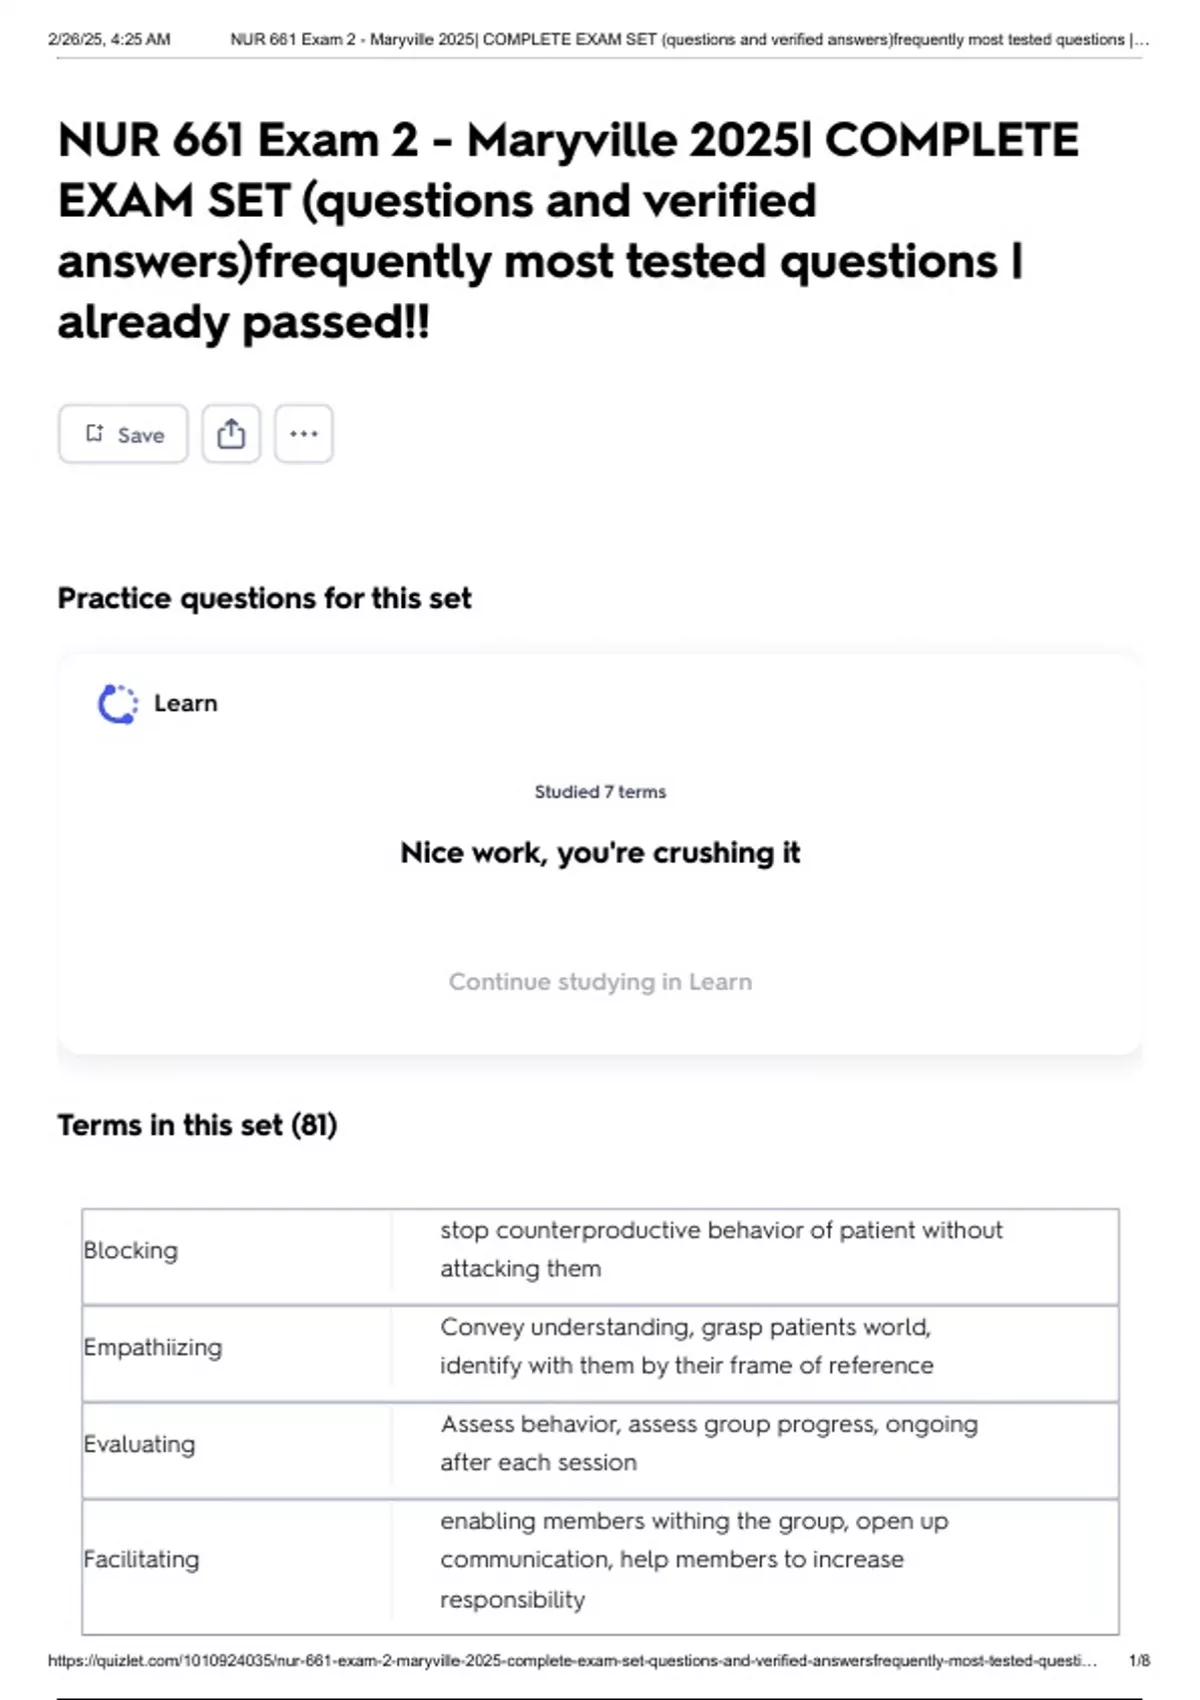This screenshot has height=1700, width=1200.
Task: Click the Facilitating definition about opening communication
Action: coord(693,1559)
